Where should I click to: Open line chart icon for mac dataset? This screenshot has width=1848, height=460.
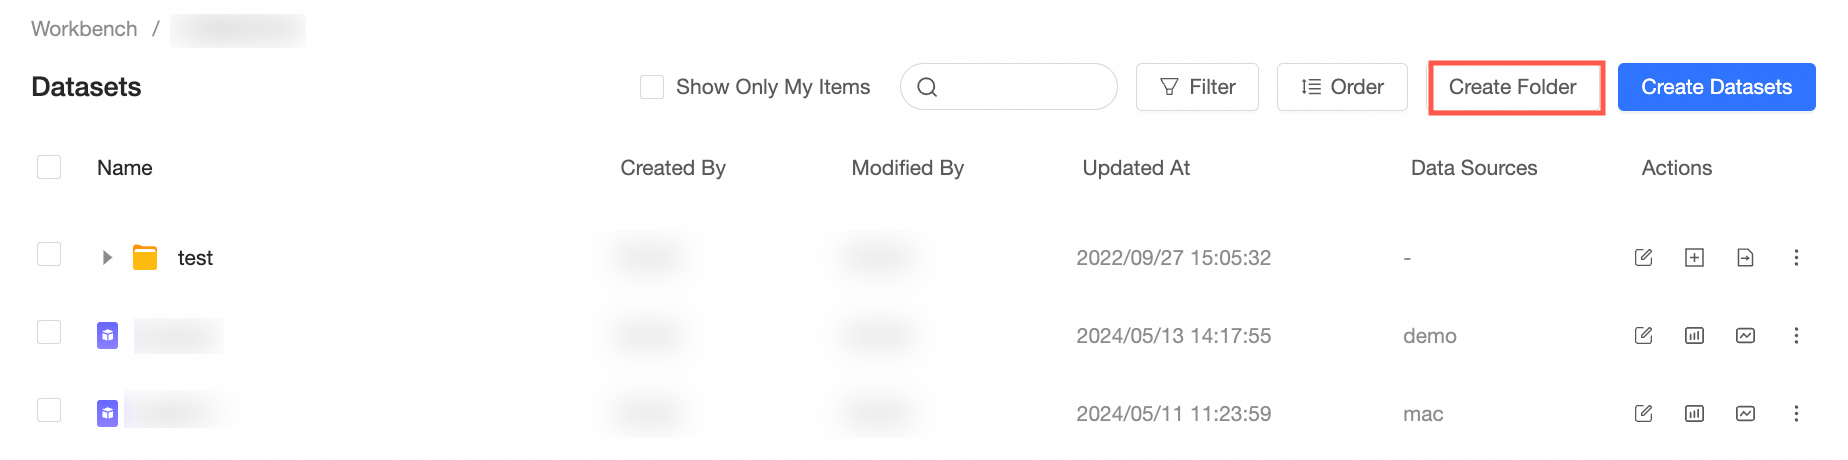(x=1745, y=414)
